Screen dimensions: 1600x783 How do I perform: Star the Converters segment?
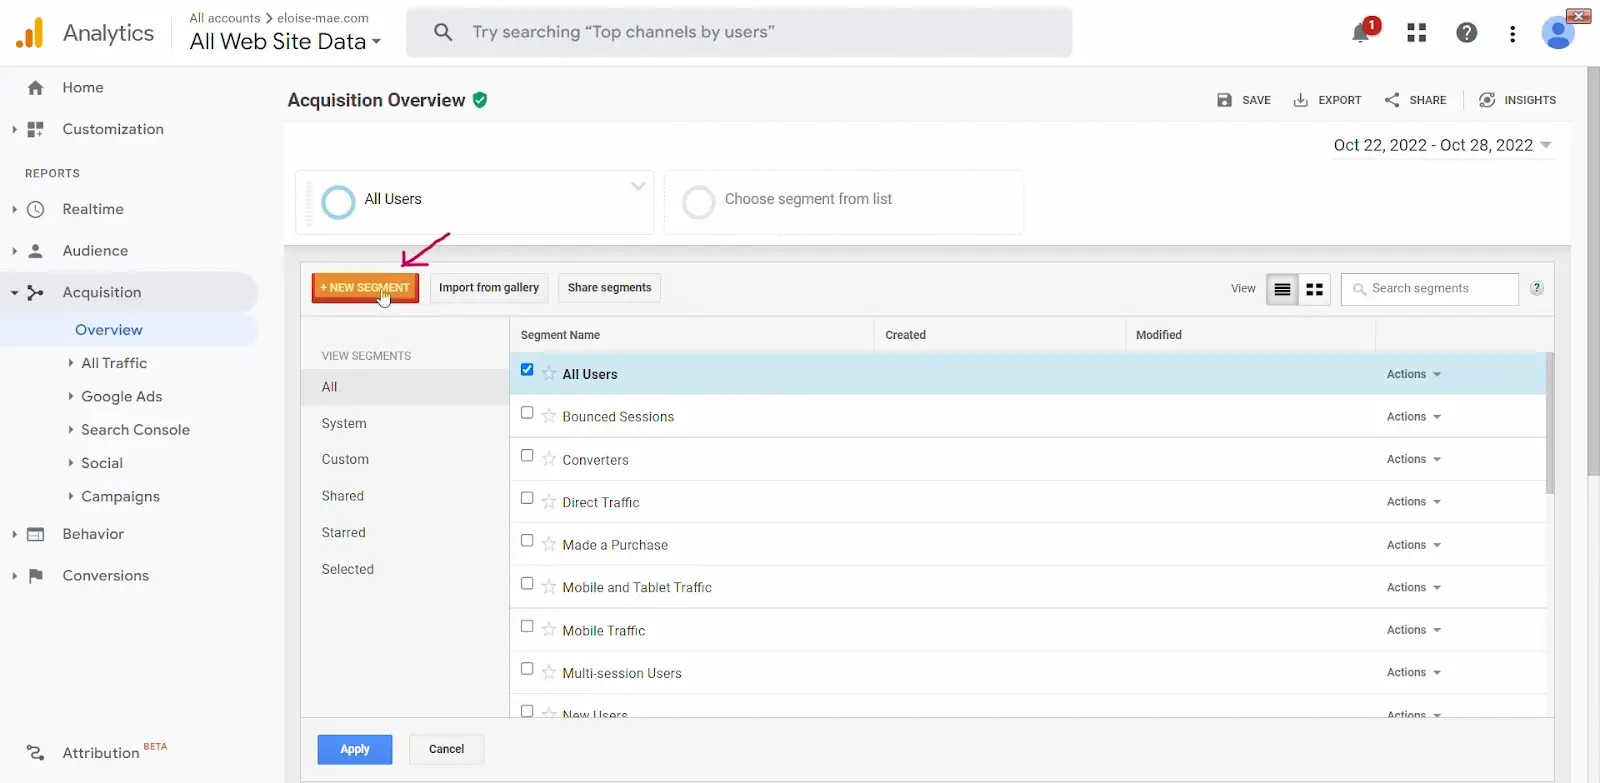tap(549, 459)
